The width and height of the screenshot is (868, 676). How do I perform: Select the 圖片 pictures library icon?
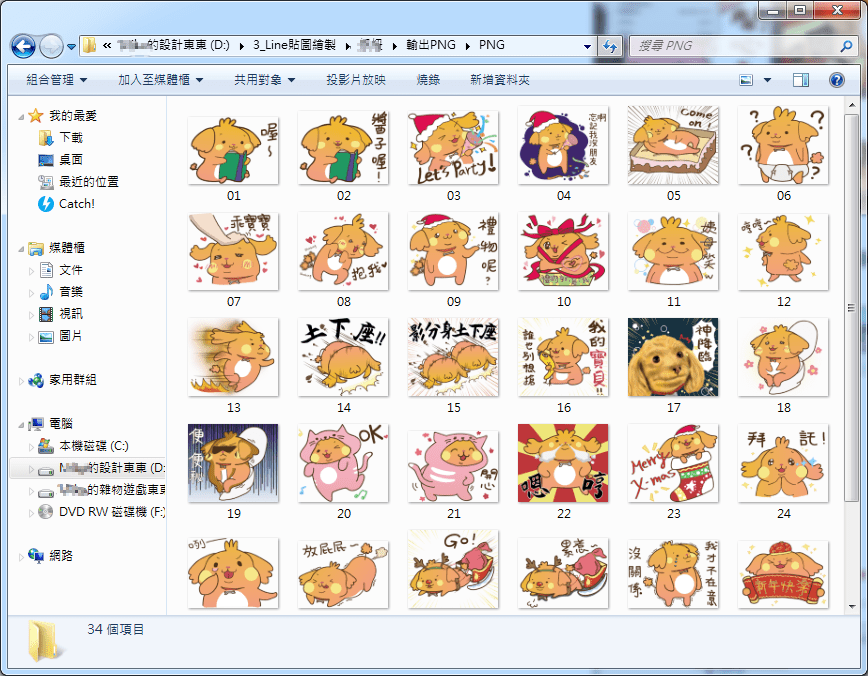tap(46, 336)
